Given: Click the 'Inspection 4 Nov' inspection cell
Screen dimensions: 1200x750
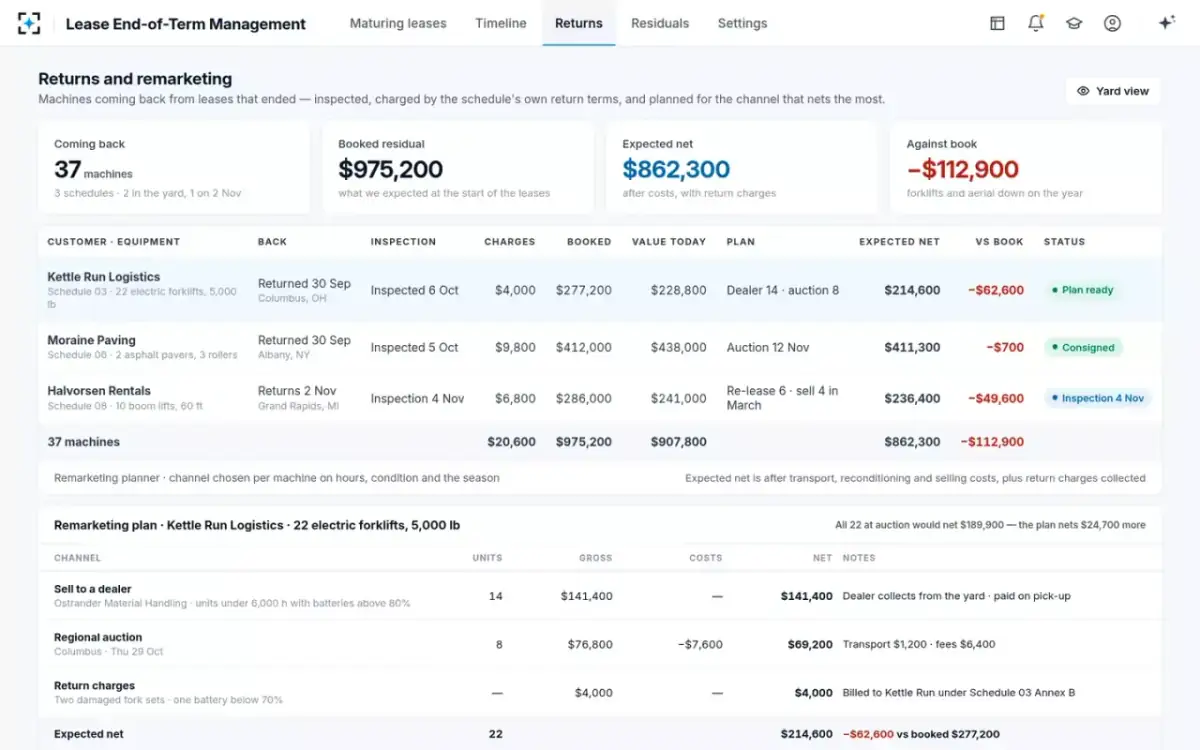Looking at the screenshot, I should tap(418, 398).
